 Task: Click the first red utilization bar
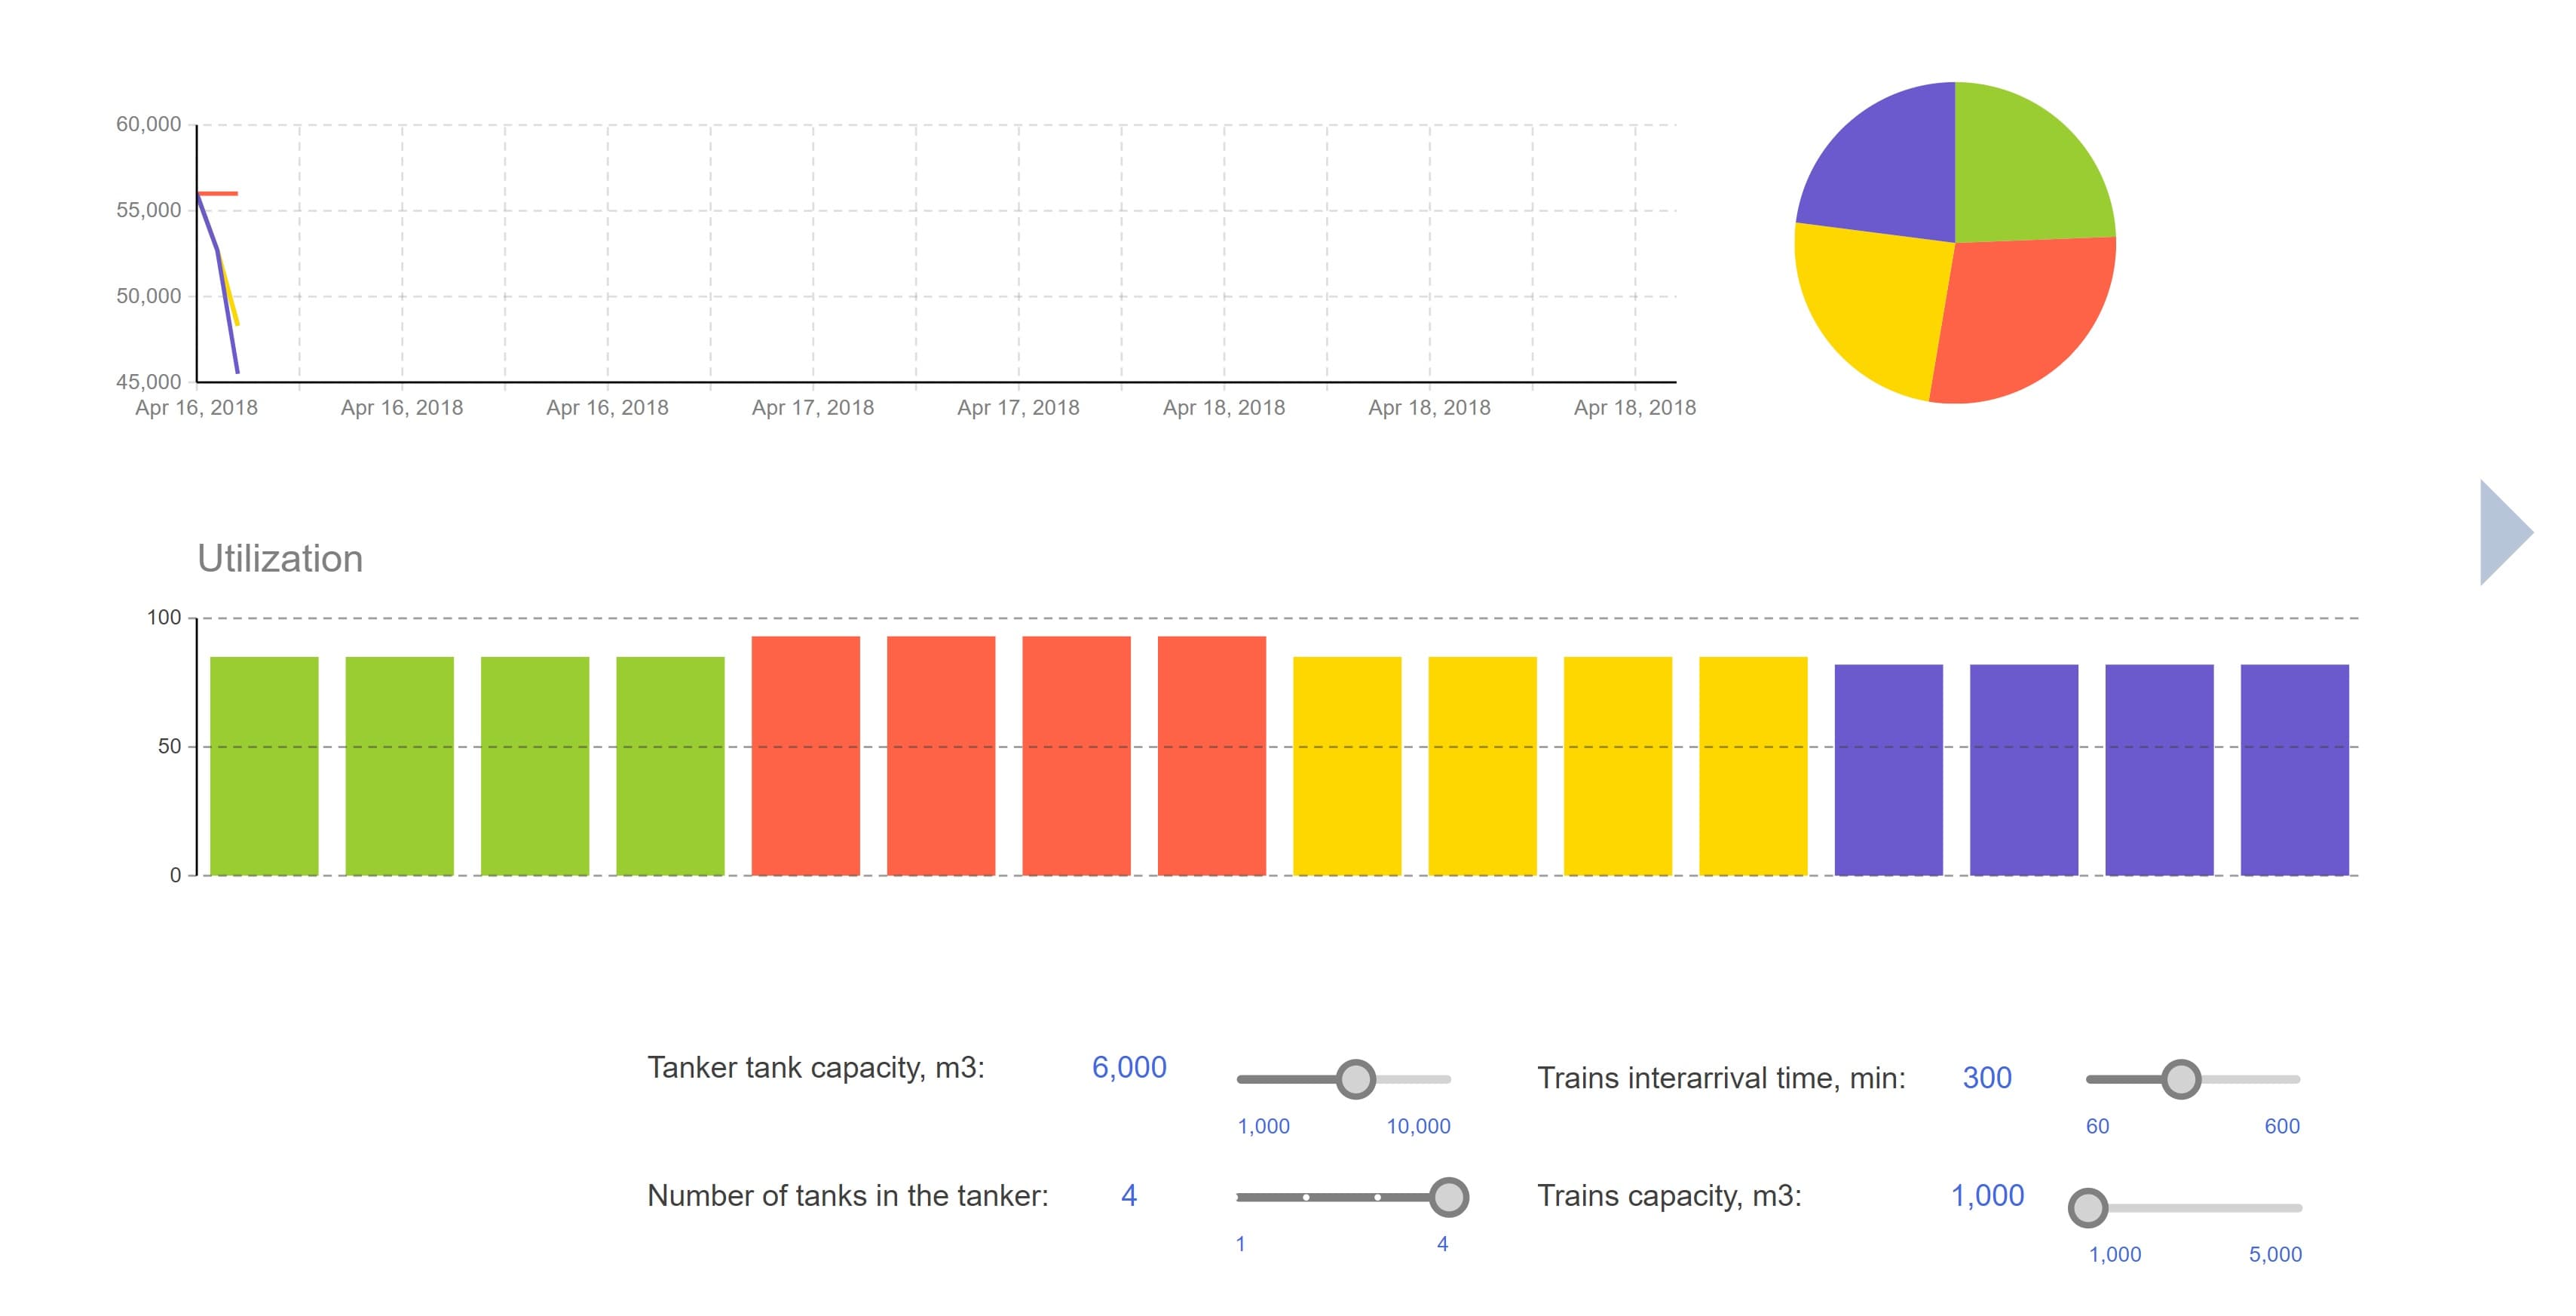tap(805, 755)
